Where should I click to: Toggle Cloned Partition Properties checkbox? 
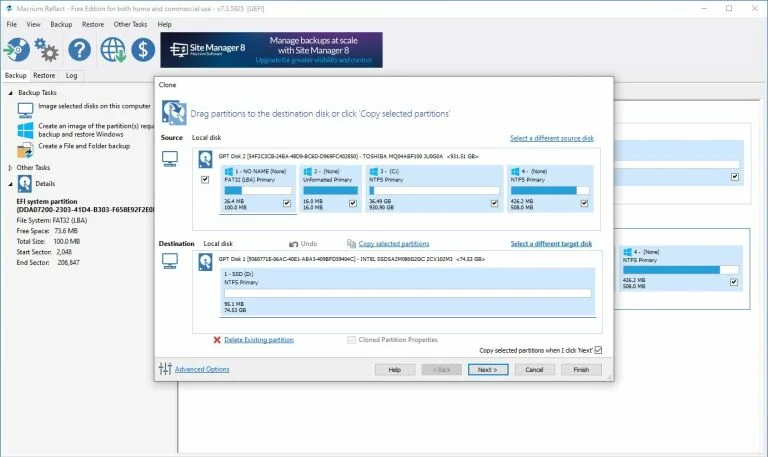click(351, 339)
